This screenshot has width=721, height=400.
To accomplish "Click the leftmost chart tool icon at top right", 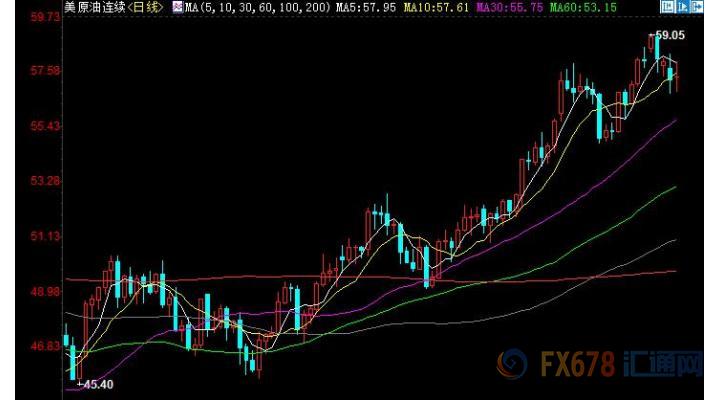I will (x=667, y=7).
